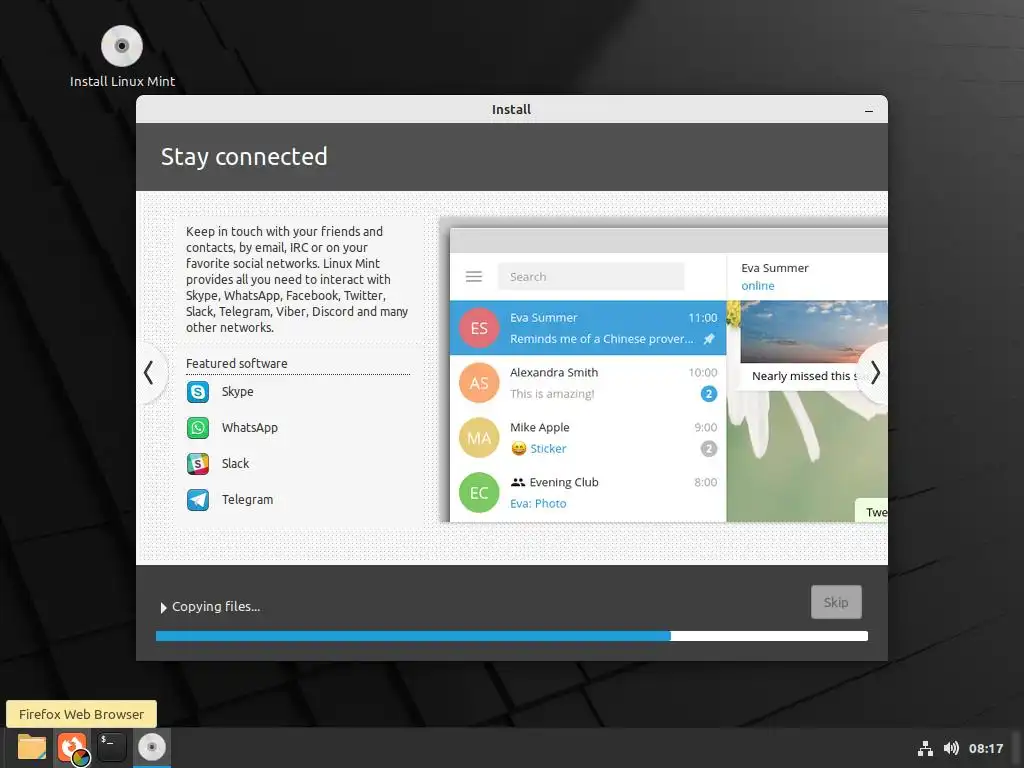Screen dimensions: 1024x768
Task: Click the smiley emoji in Mike Apple chat
Action: (519, 449)
